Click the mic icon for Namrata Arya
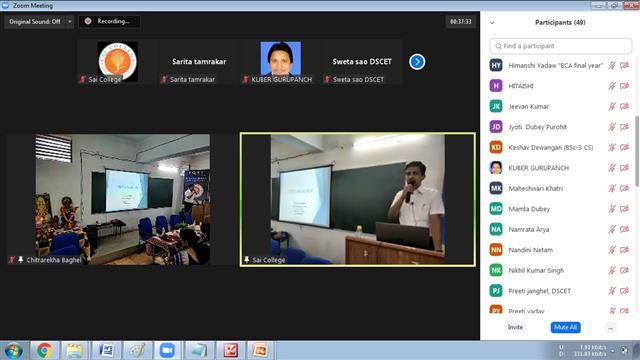 pos(612,229)
